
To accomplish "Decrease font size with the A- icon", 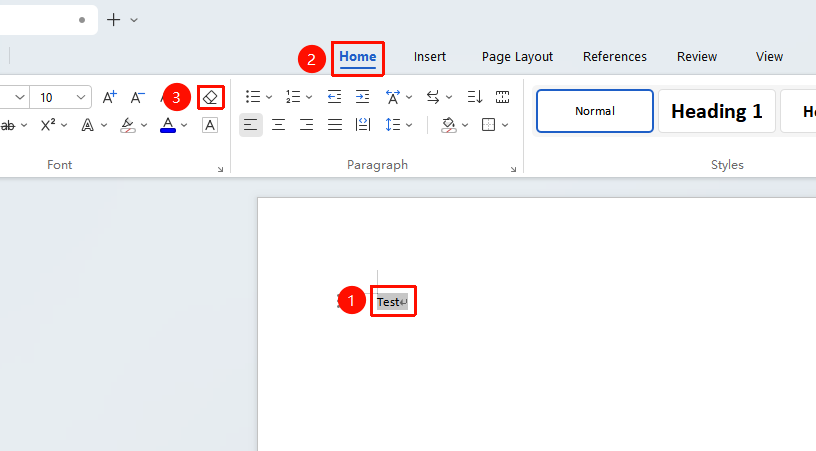I will [x=137, y=97].
